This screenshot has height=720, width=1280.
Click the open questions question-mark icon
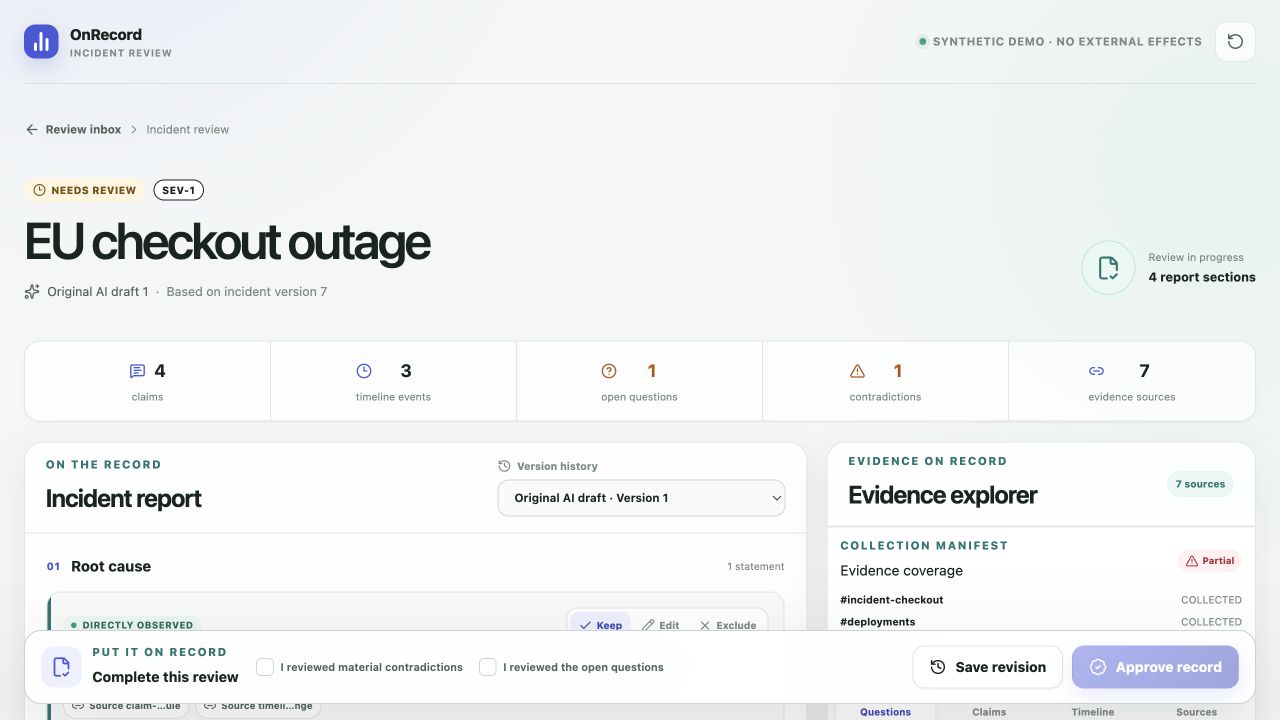click(609, 371)
